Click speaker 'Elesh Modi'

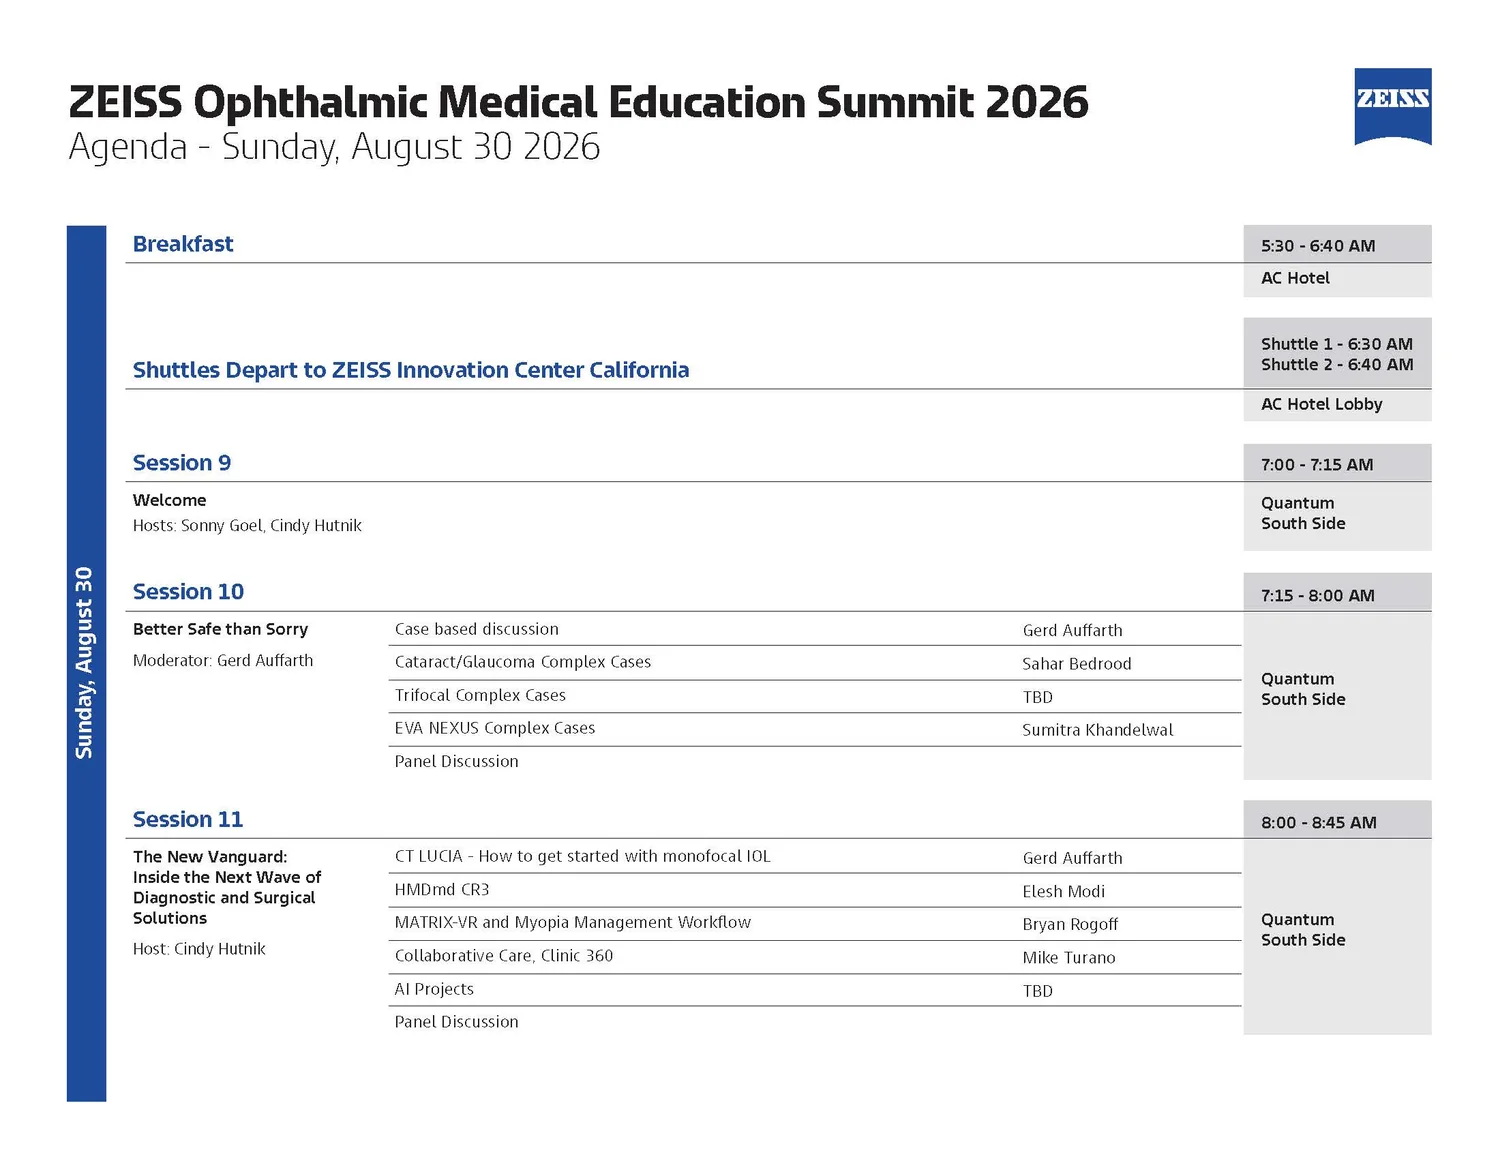pos(1064,892)
